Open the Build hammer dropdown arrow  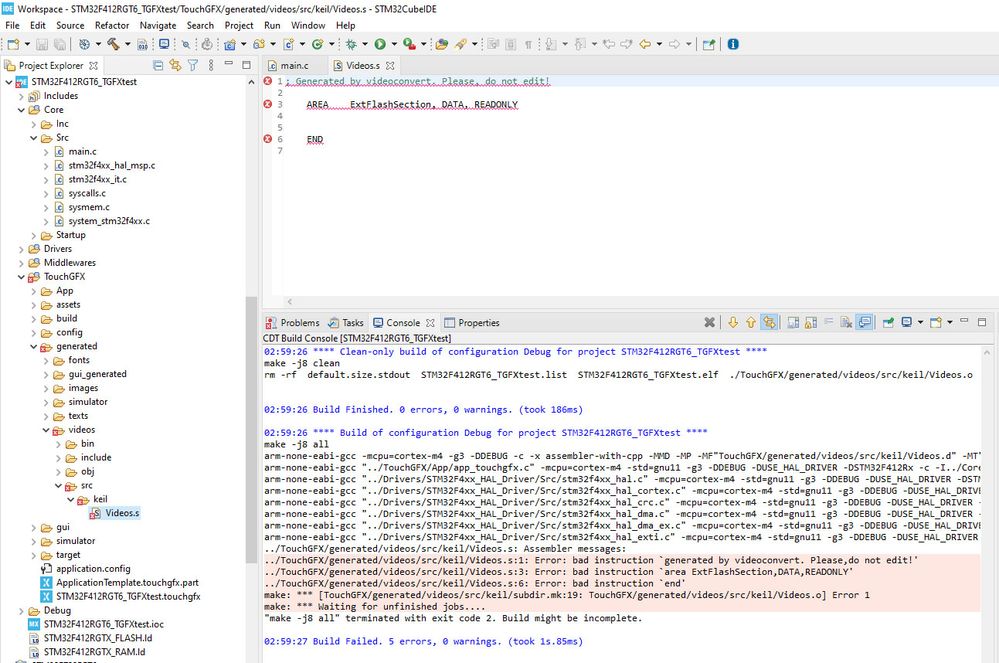coord(127,44)
